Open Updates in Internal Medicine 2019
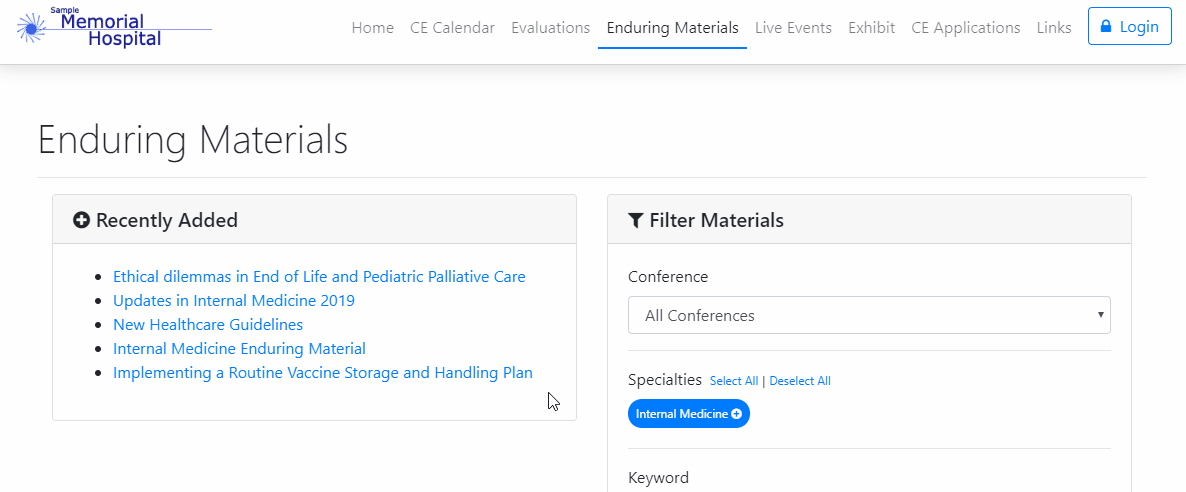Viewport: 1186px width, 492px height. click(234, 301)
